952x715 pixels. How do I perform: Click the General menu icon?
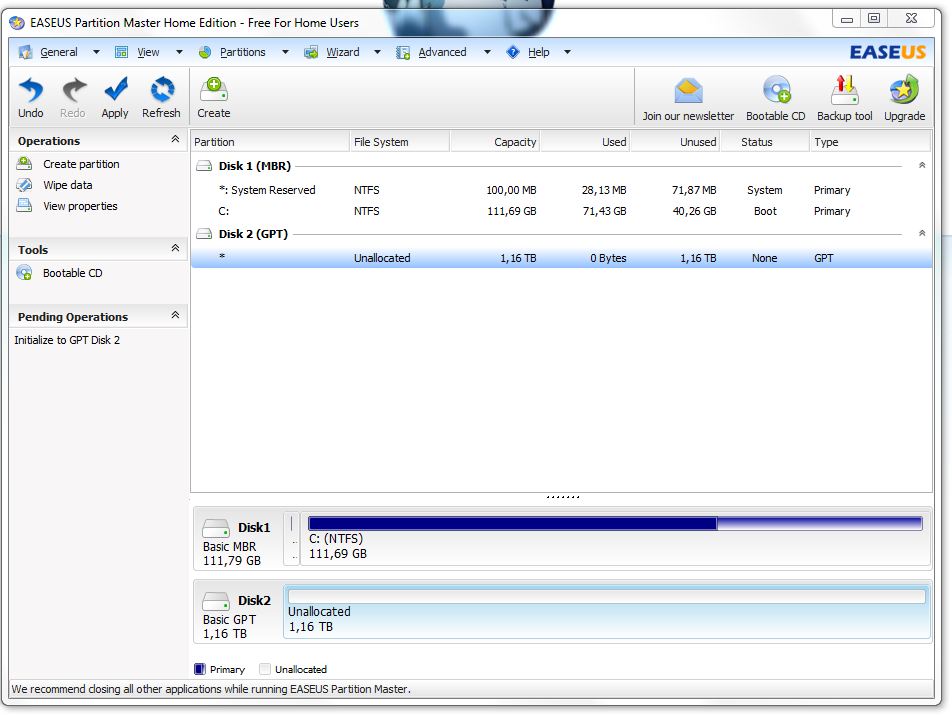pyautogui.click(x=26, y=52)
